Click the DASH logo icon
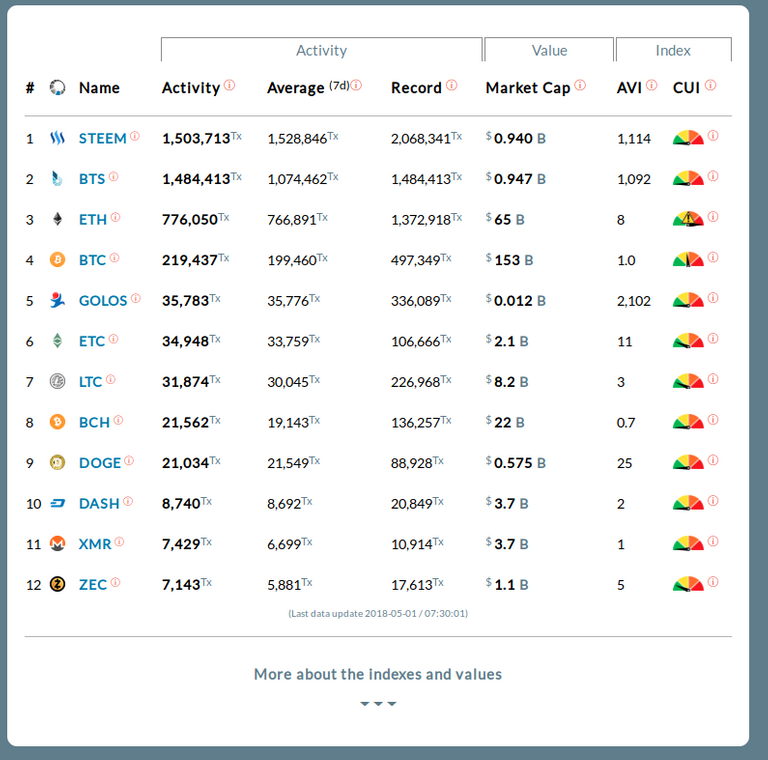This screenshot has height=760, width=768. tap(57, 503)
